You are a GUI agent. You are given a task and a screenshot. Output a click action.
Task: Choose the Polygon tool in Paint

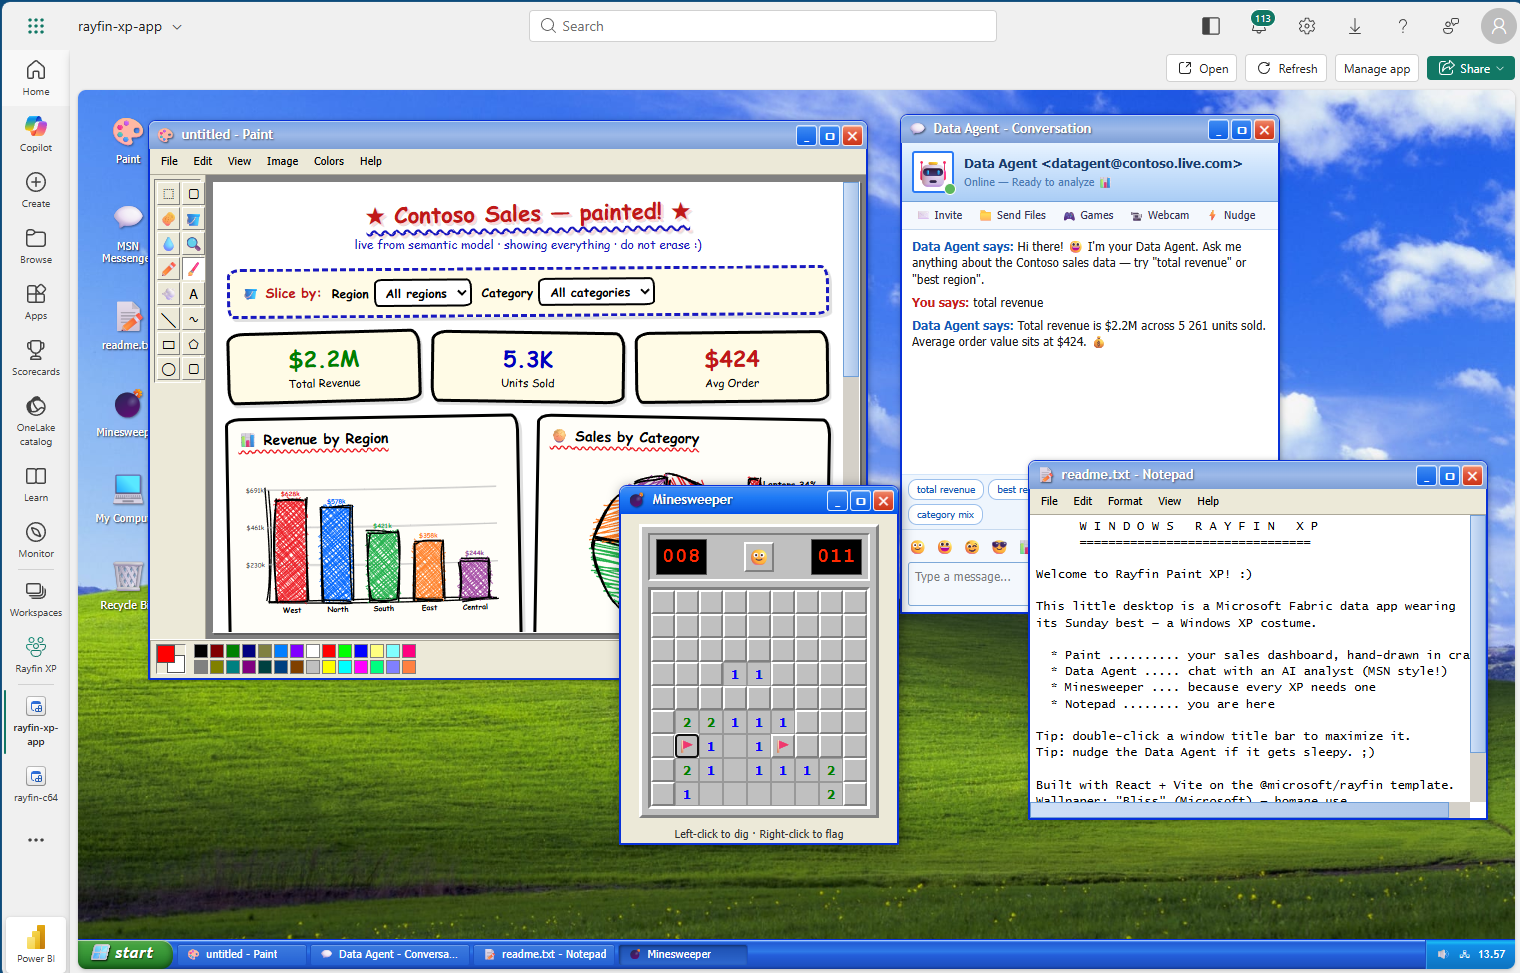pyautogui.click(x=193, y=344)
